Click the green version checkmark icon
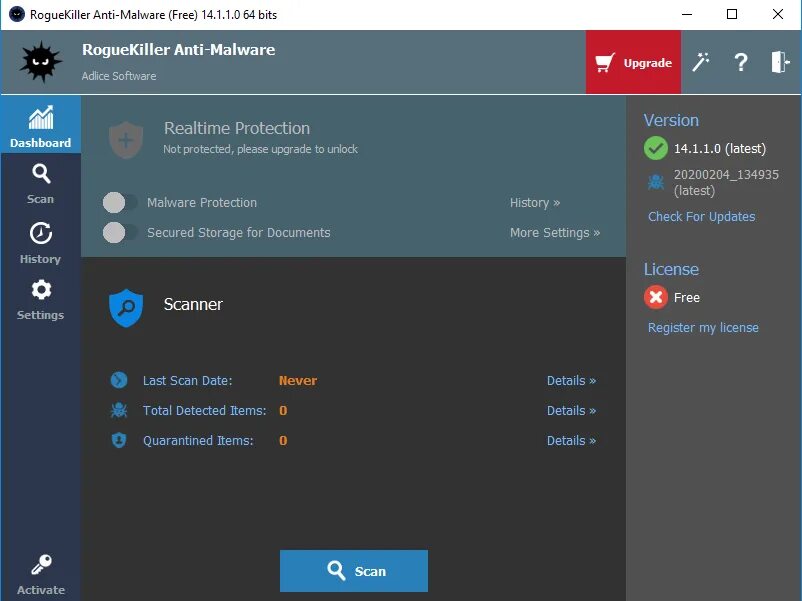This screenshot has width=802, height=601. coord(656,148)
